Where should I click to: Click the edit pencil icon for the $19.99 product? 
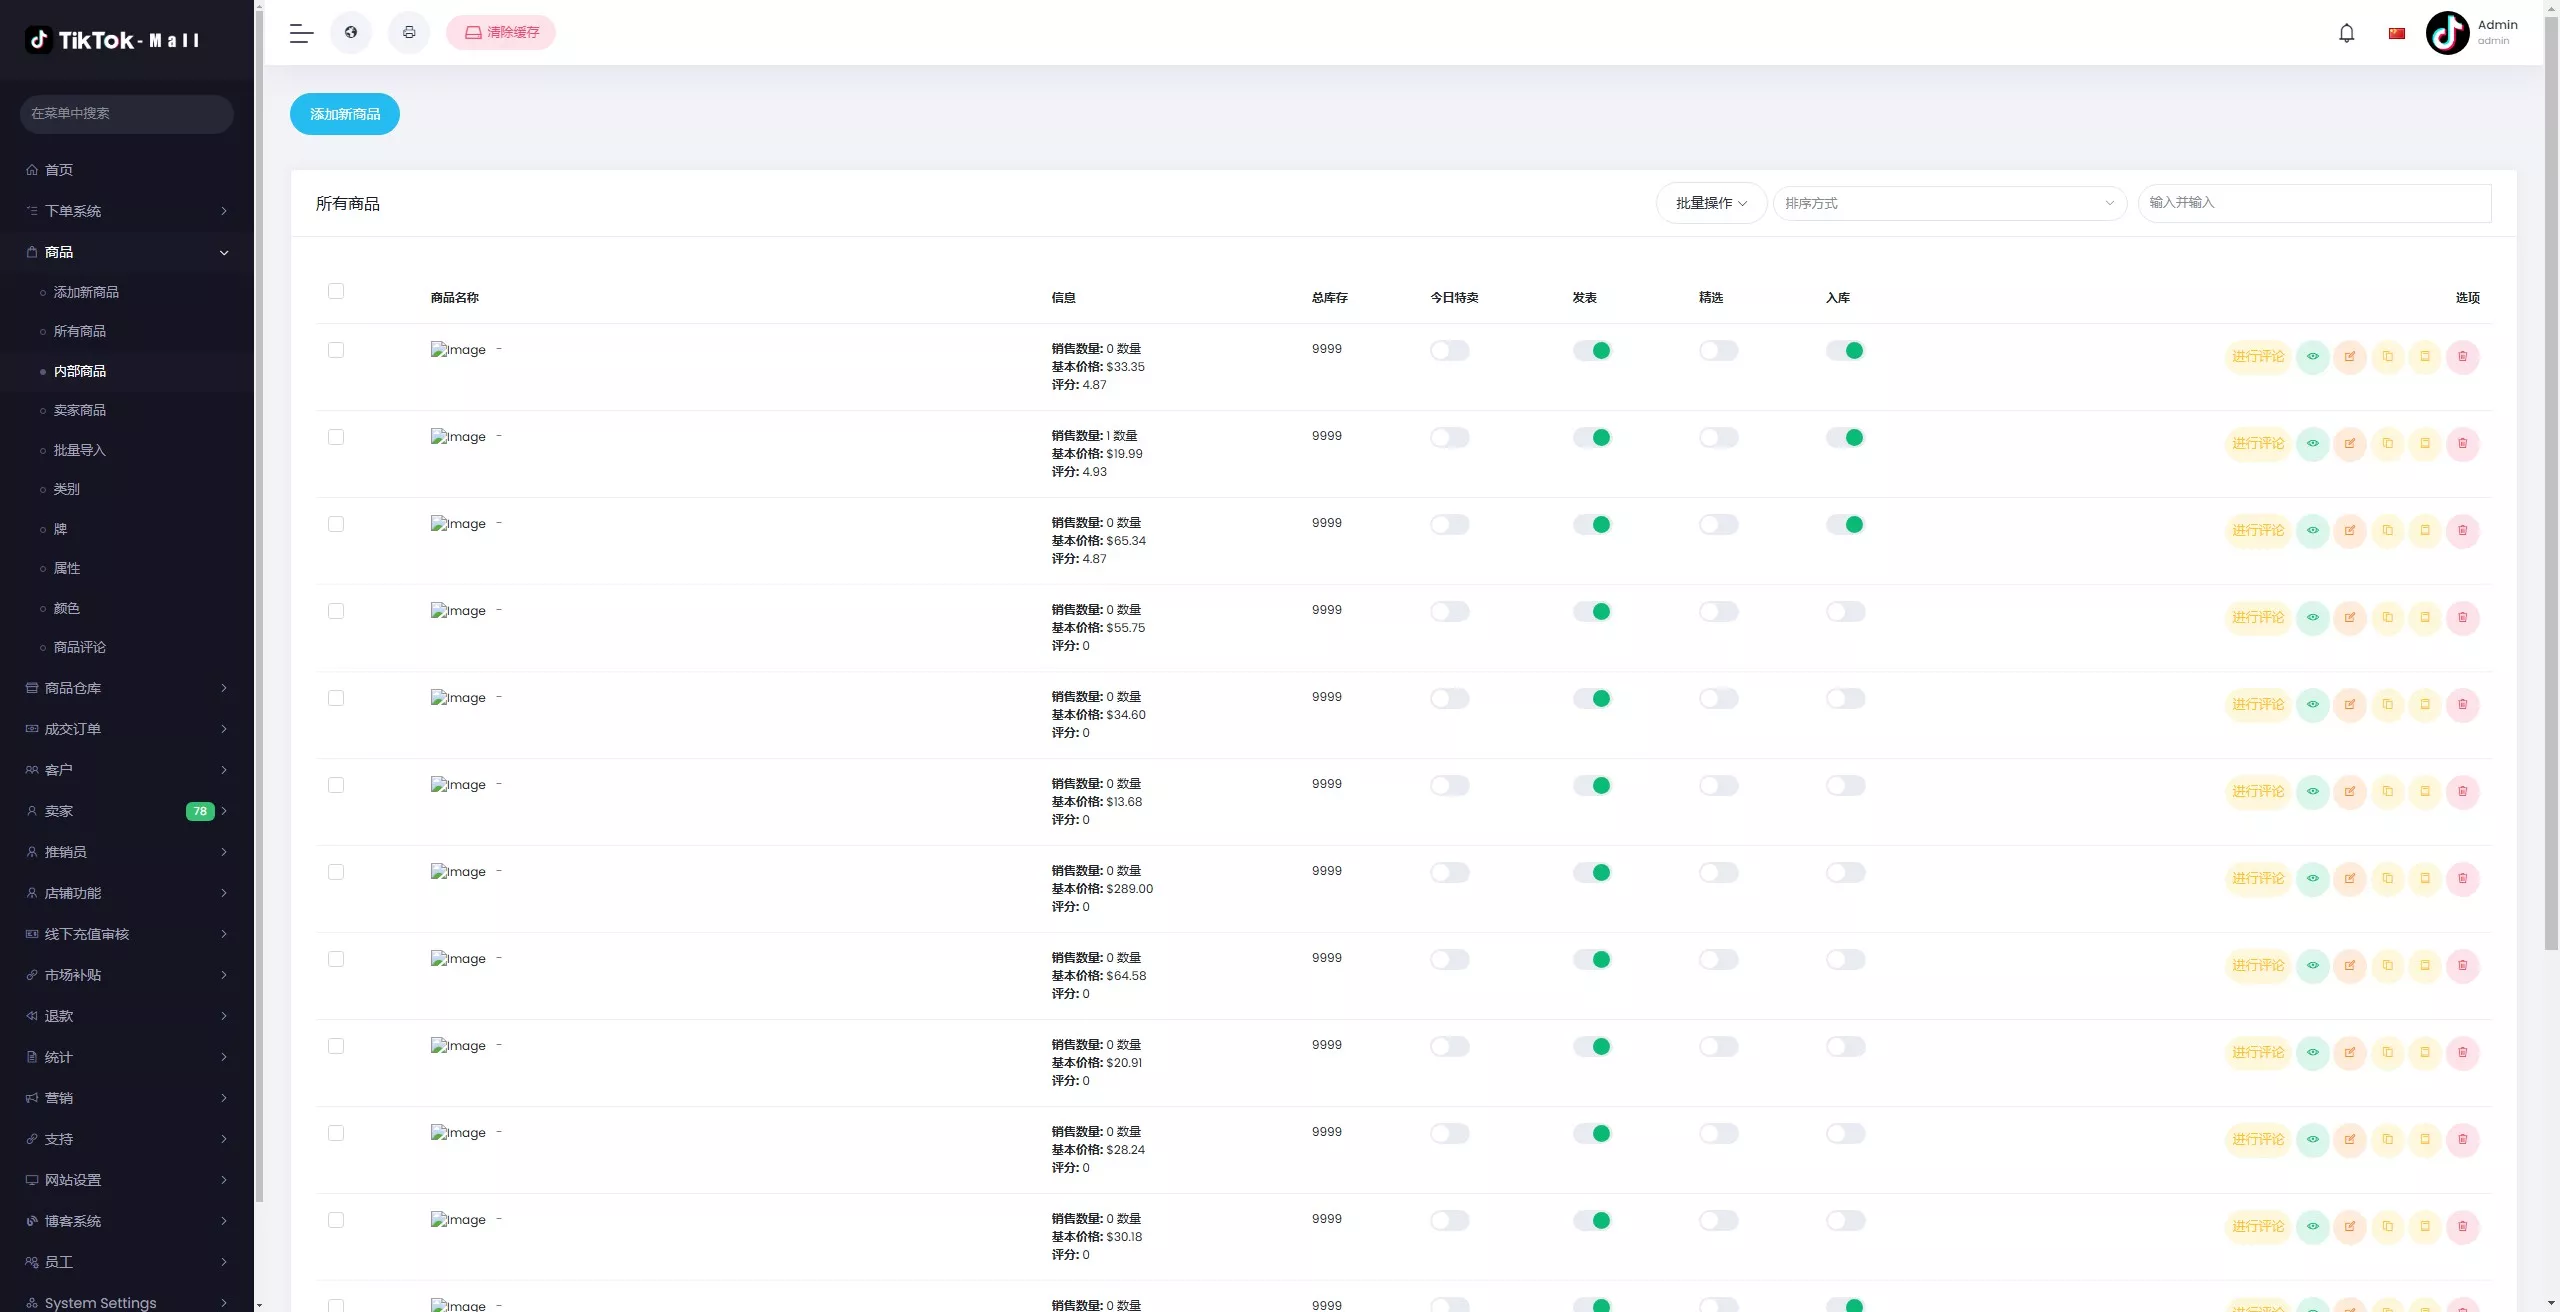tap(2349, 443)
